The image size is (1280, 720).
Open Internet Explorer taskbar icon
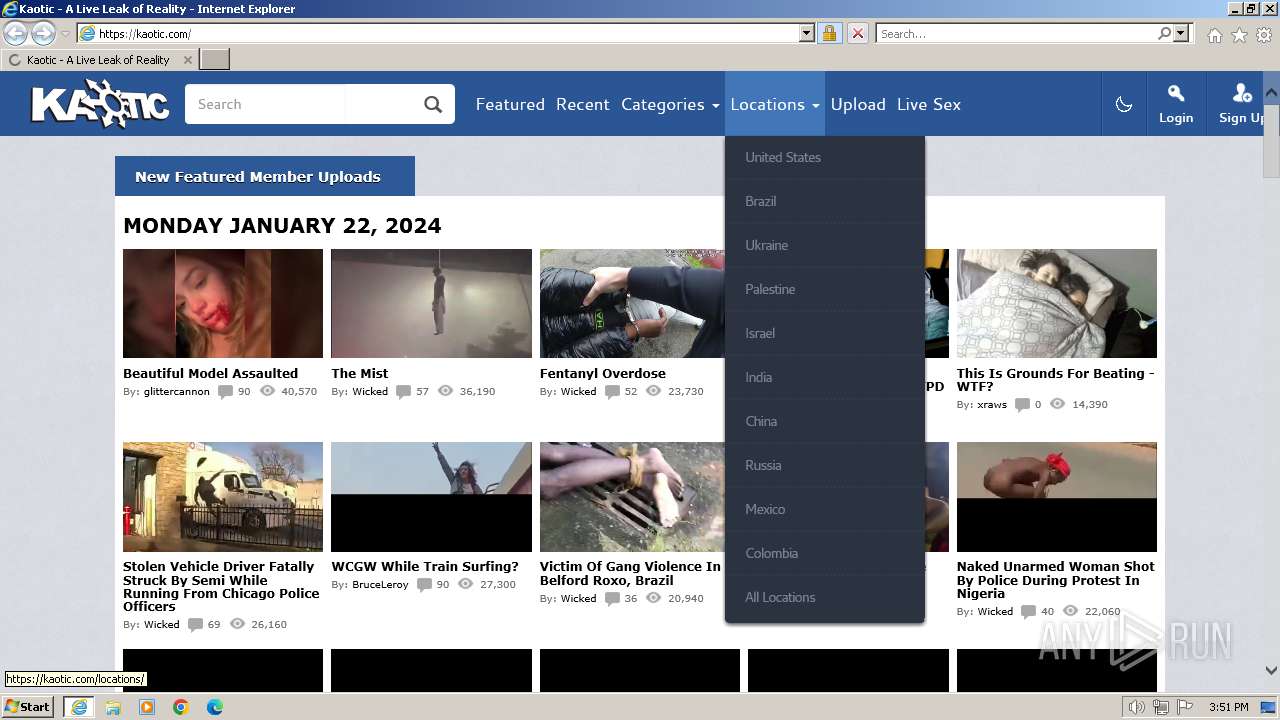(x=79, y=707)
